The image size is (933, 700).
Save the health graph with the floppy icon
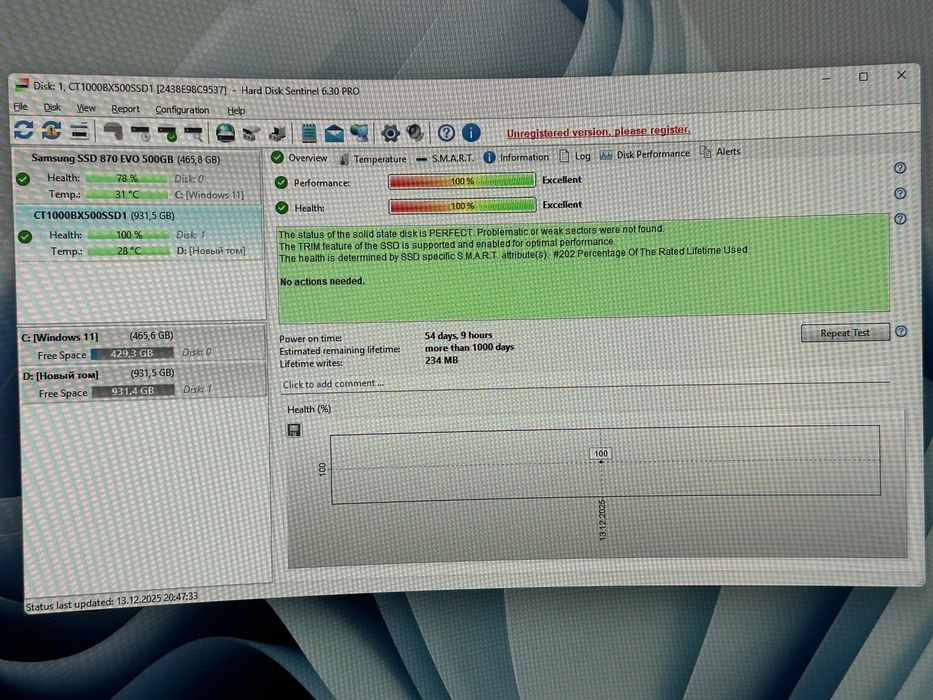click(x=294, y=430)
